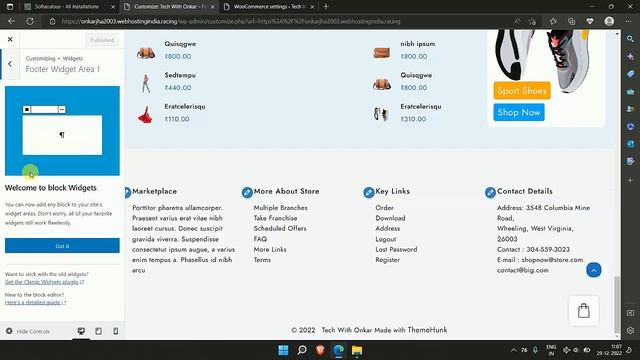Switch to the Softaculous browser tab
This screenshot has width=640, height=360.
click(66, 7)
